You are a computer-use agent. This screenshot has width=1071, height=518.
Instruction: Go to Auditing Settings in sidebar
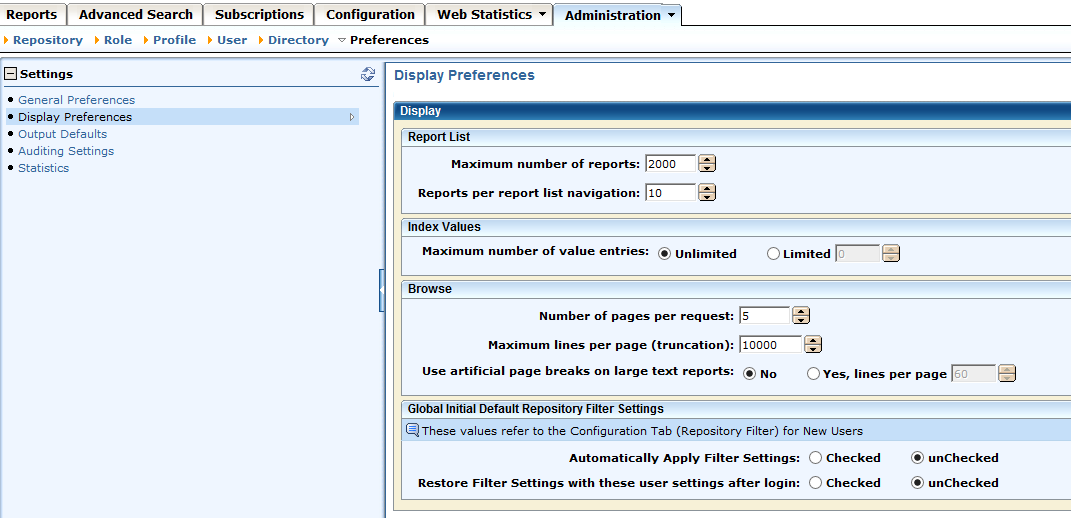click(66, 151)
